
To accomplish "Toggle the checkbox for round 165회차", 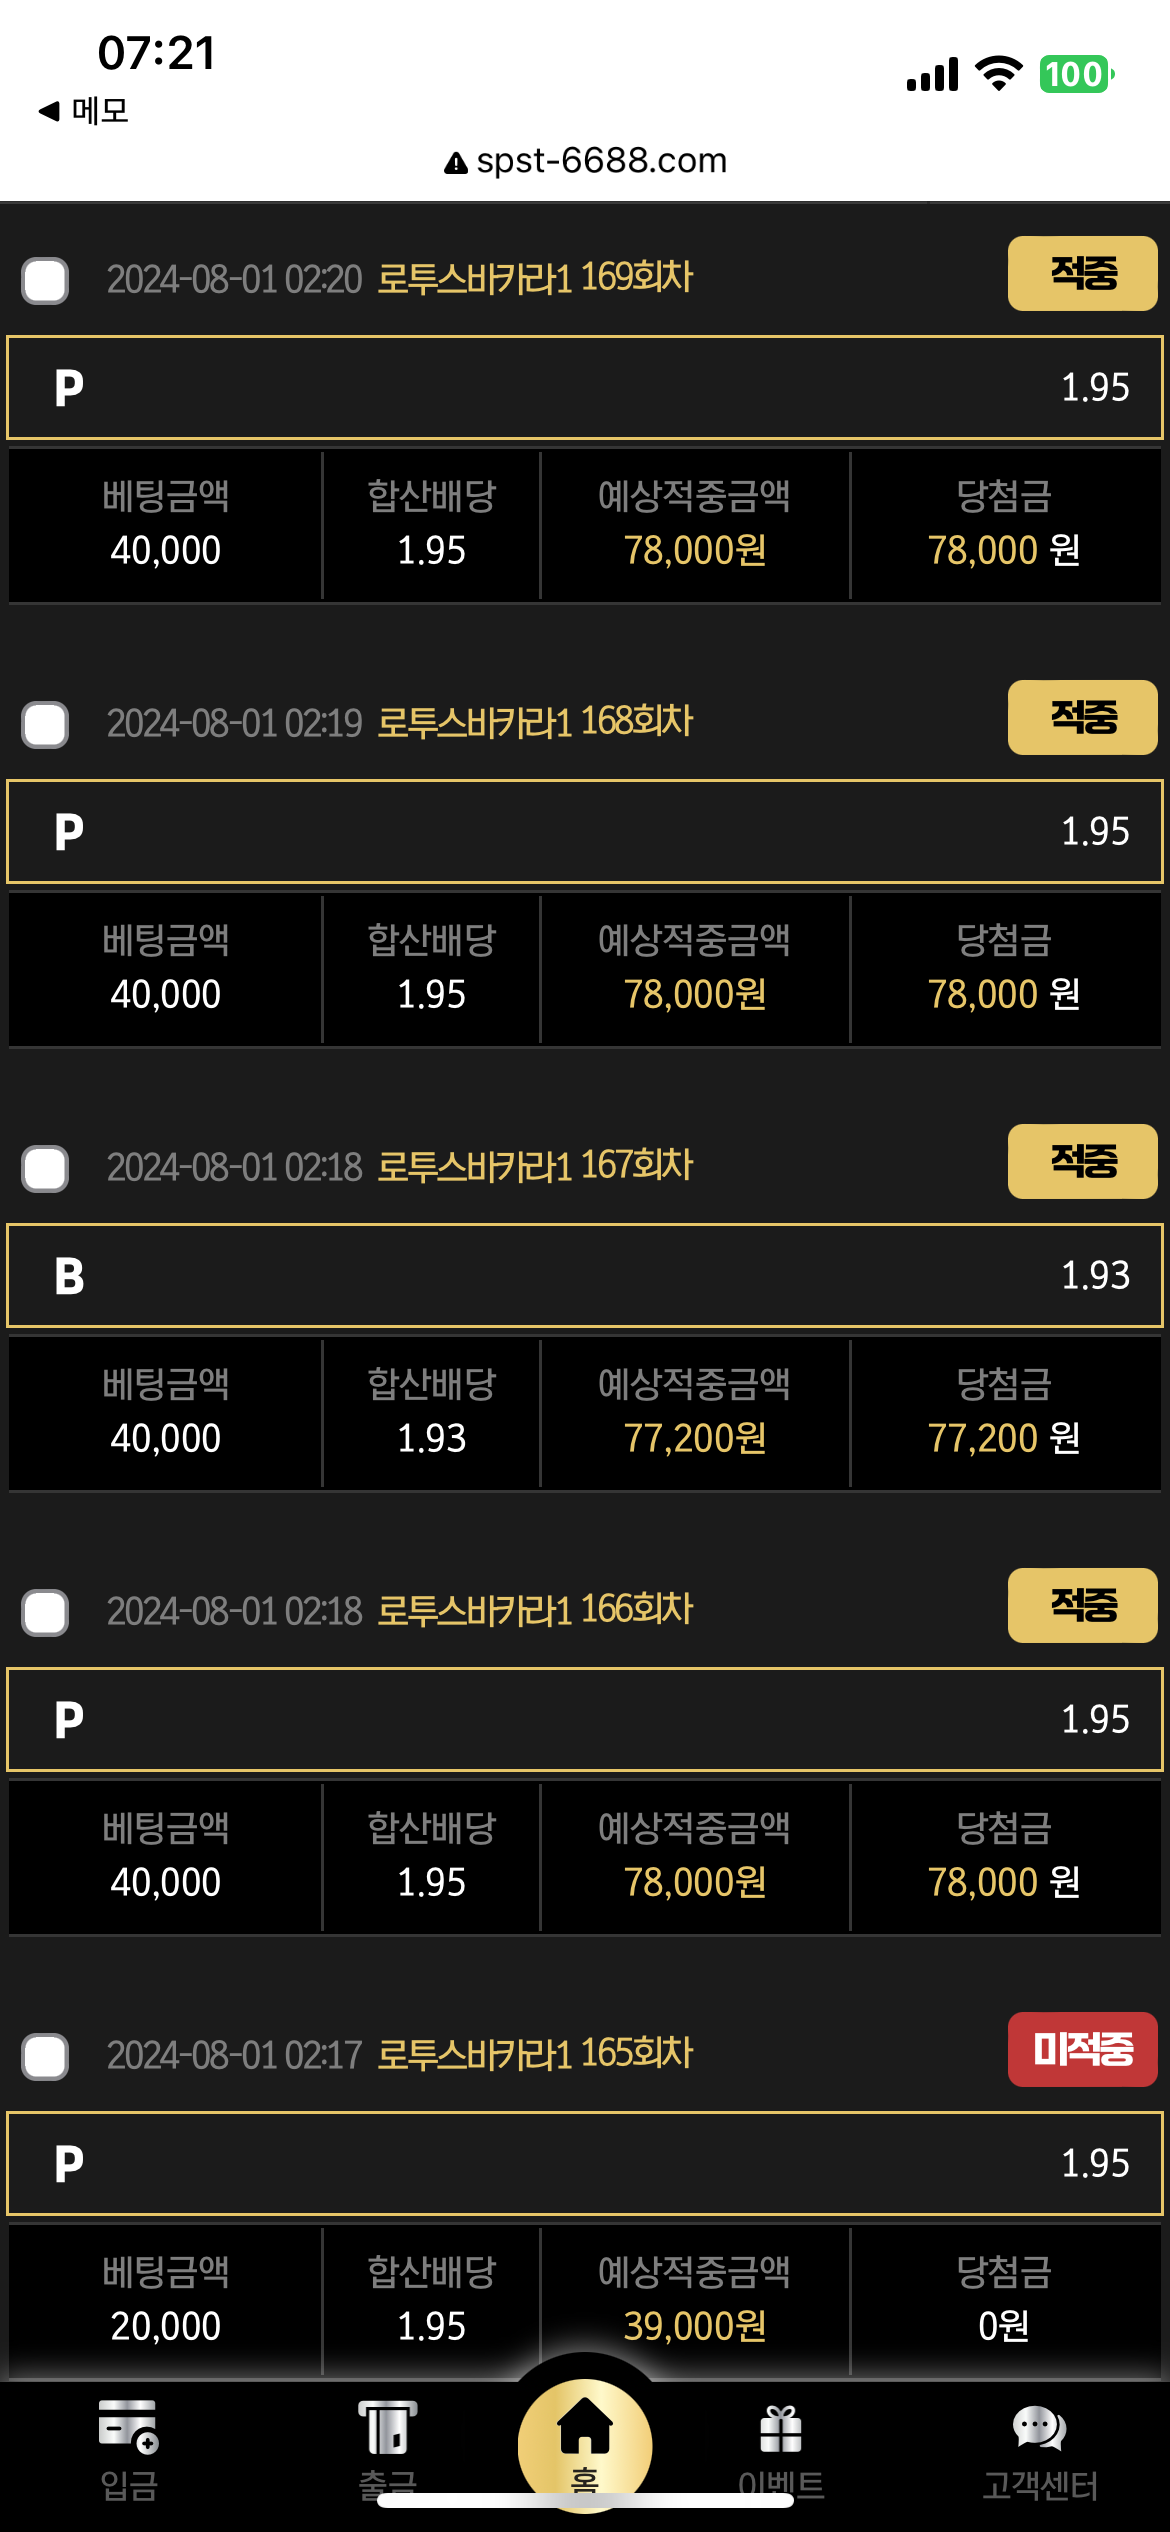I will [x=46, y=2057].
